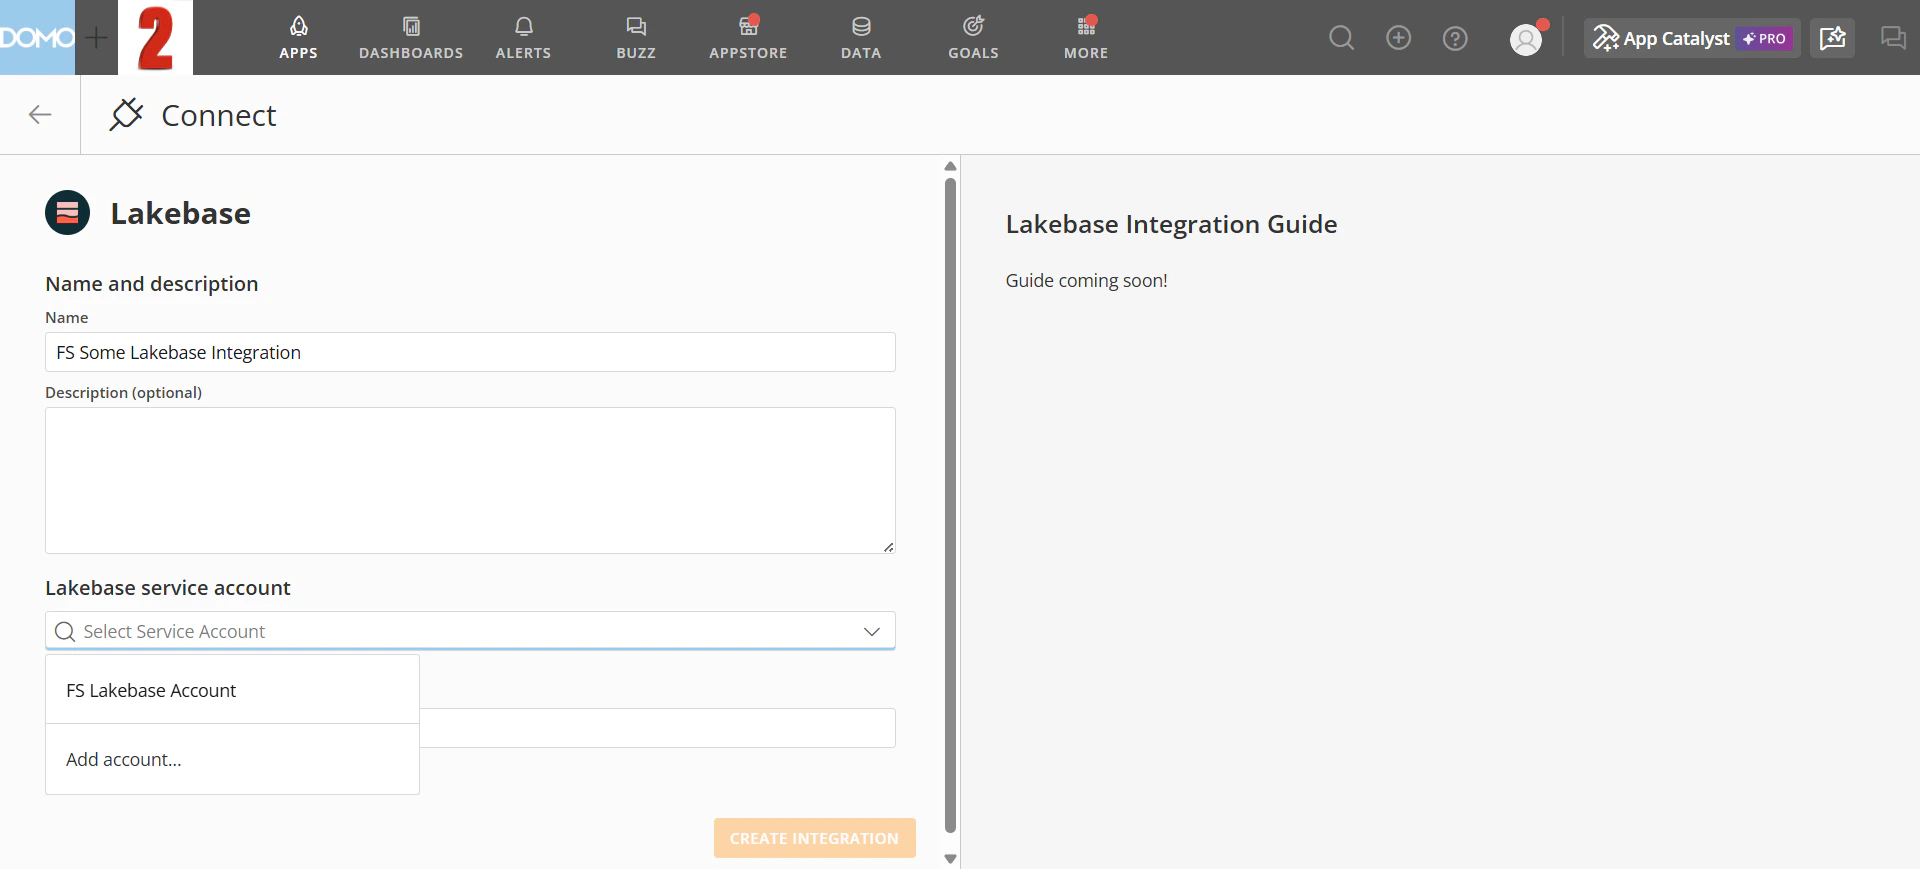
Task: Go to the Buzz chat section
Action: 636,38
